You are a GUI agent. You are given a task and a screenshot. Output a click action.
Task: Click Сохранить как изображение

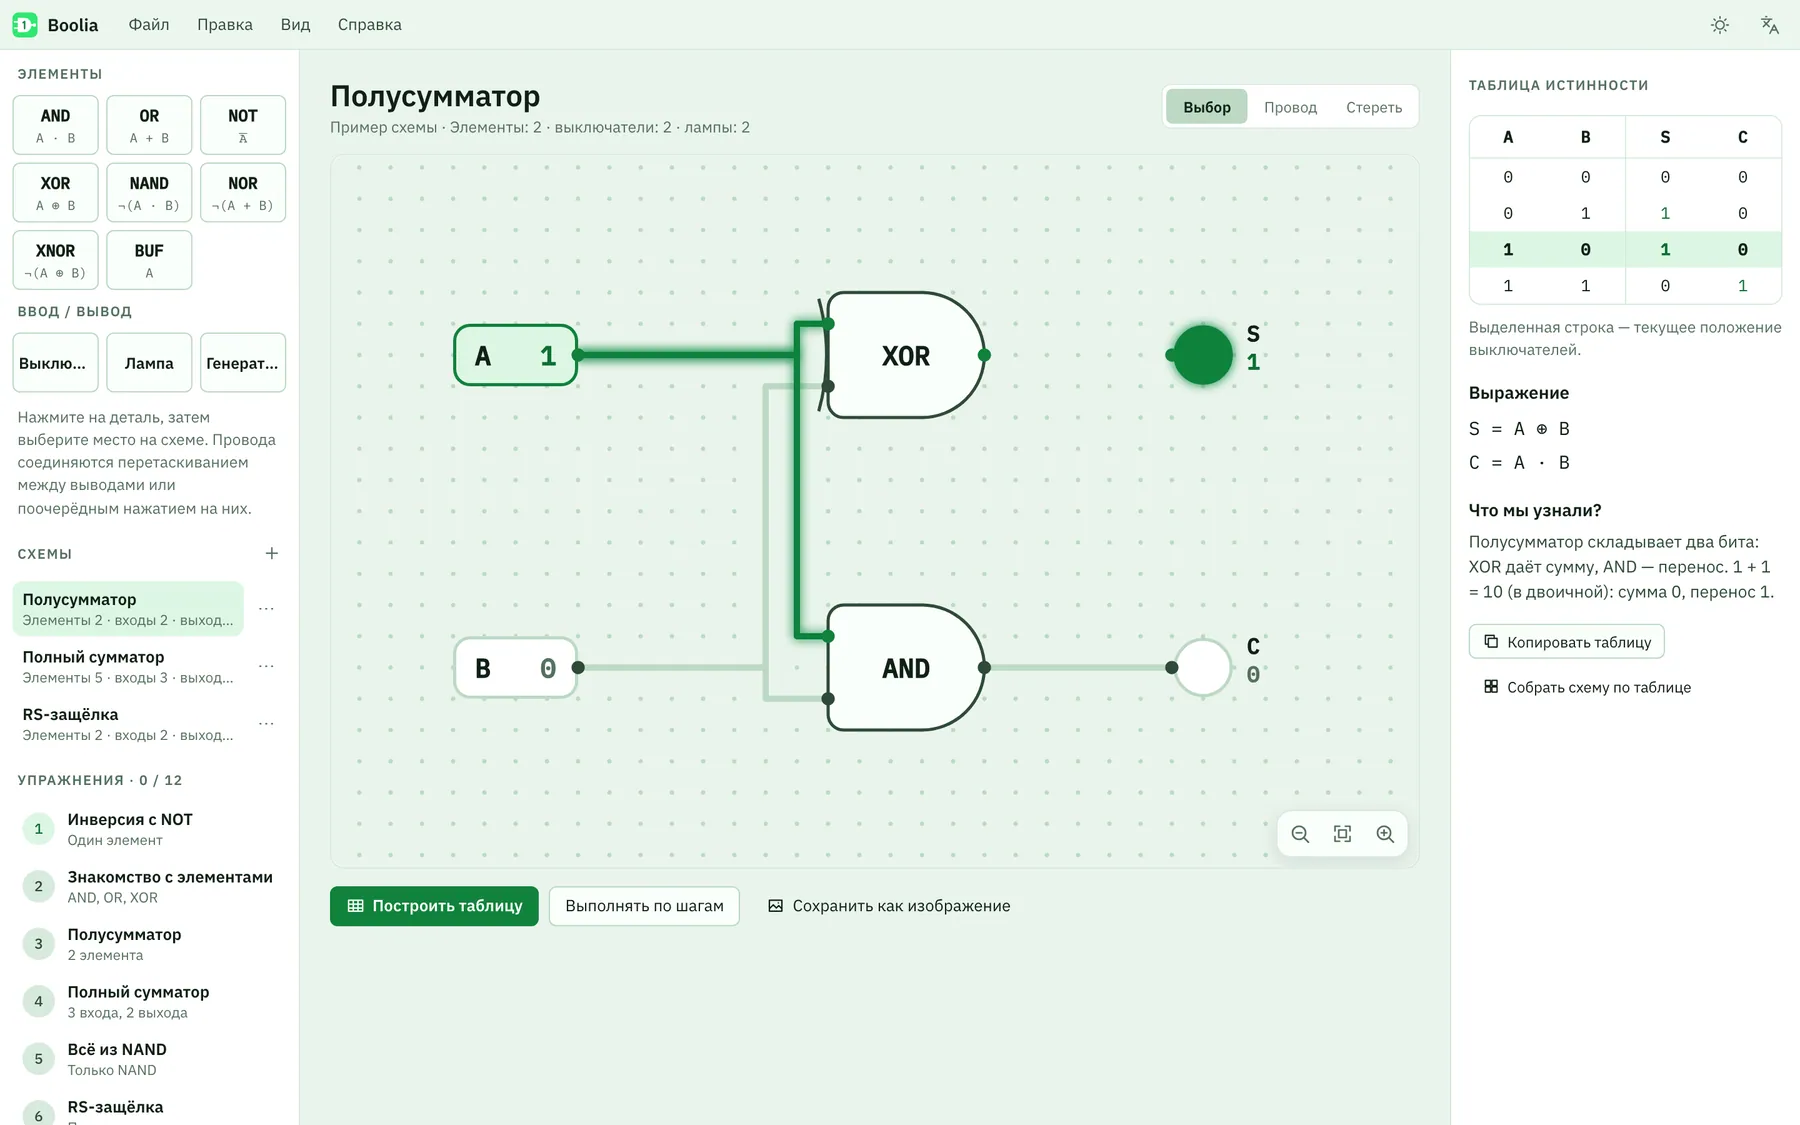[889, 906]
